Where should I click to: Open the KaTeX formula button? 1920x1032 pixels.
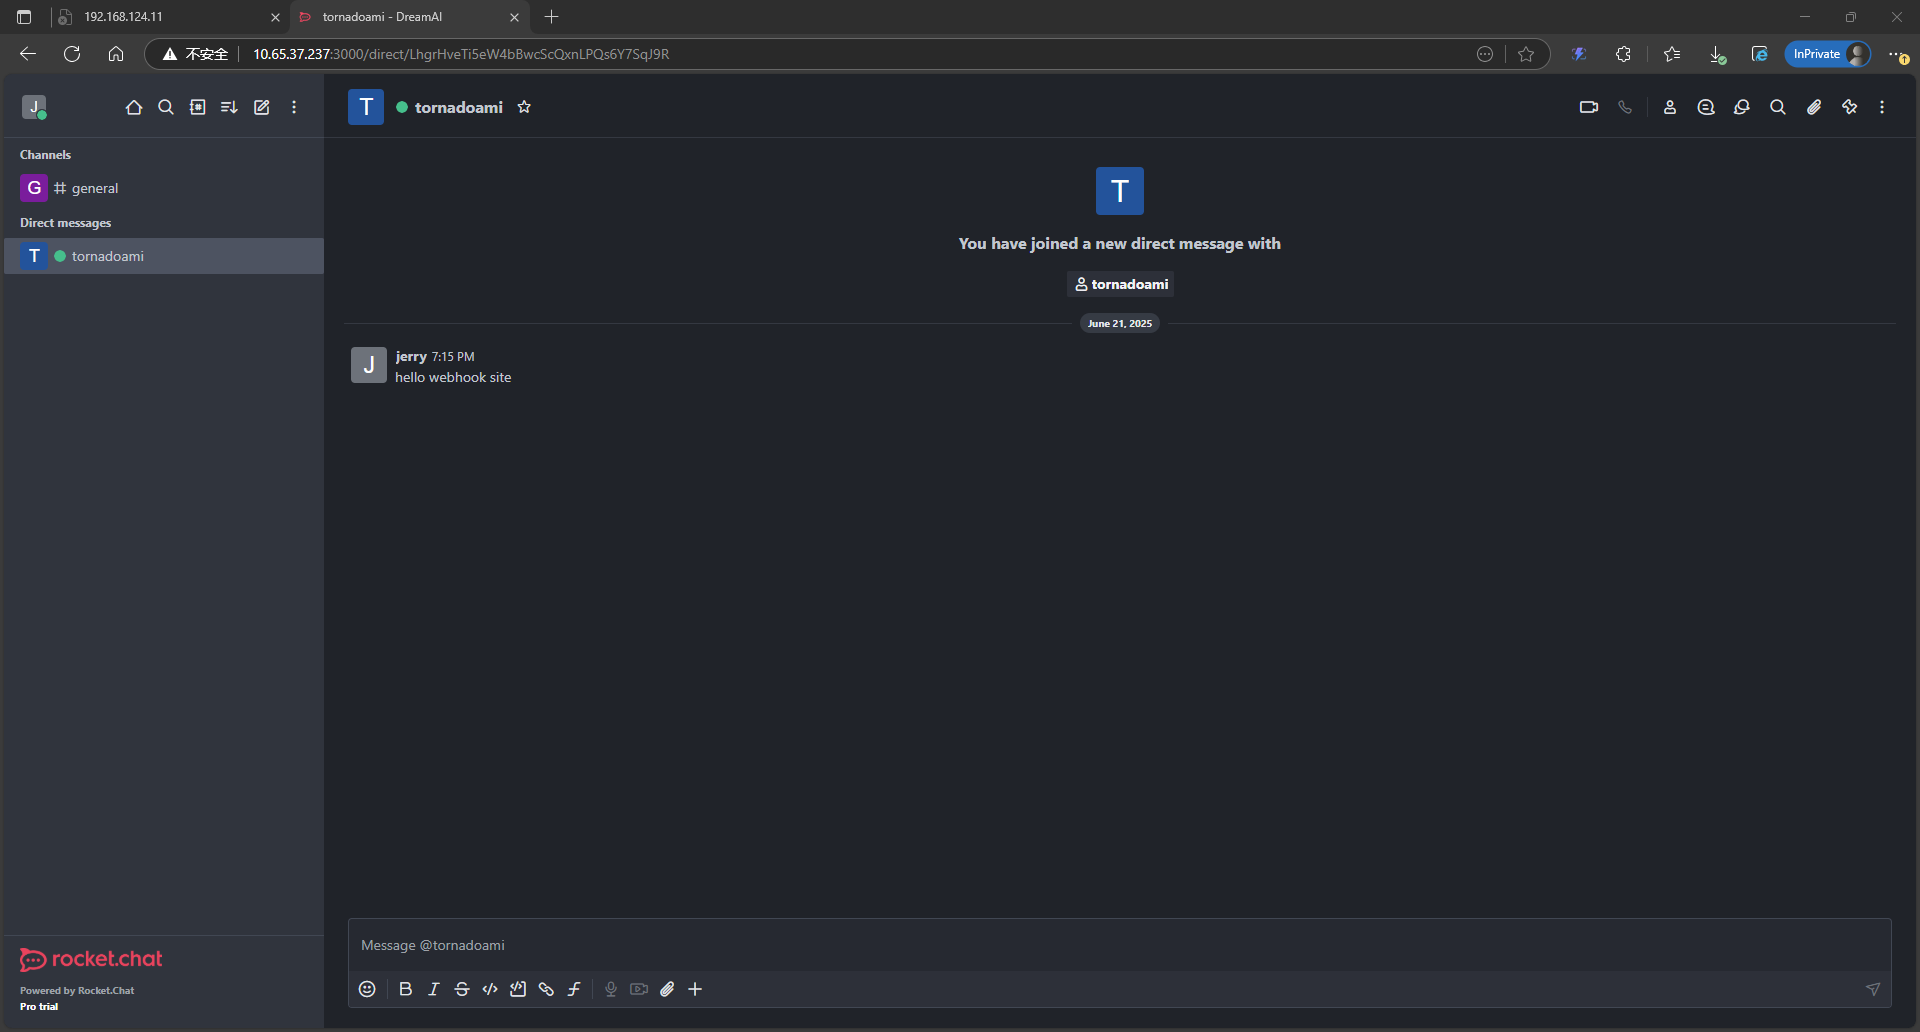[x=574, y=989]
